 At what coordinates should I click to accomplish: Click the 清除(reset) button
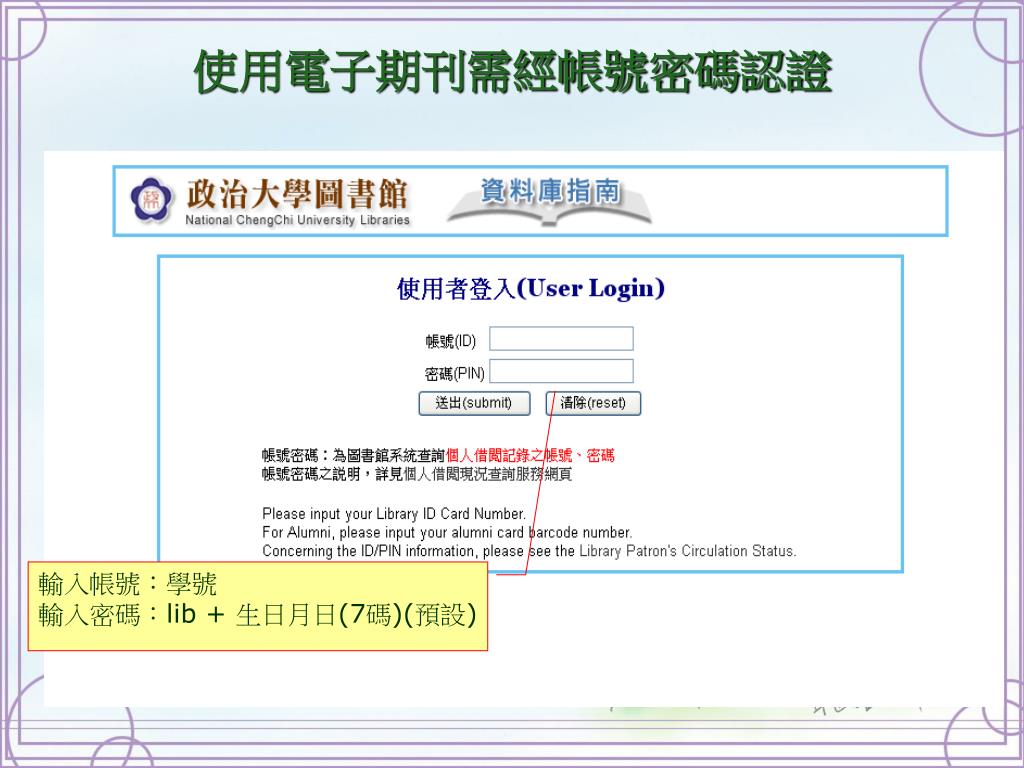pyautogui.click(x=593, y=403)
